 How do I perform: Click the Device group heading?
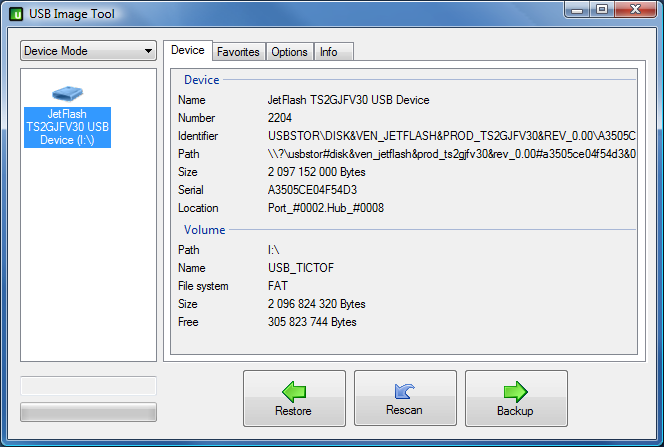(x=202, y=80)
